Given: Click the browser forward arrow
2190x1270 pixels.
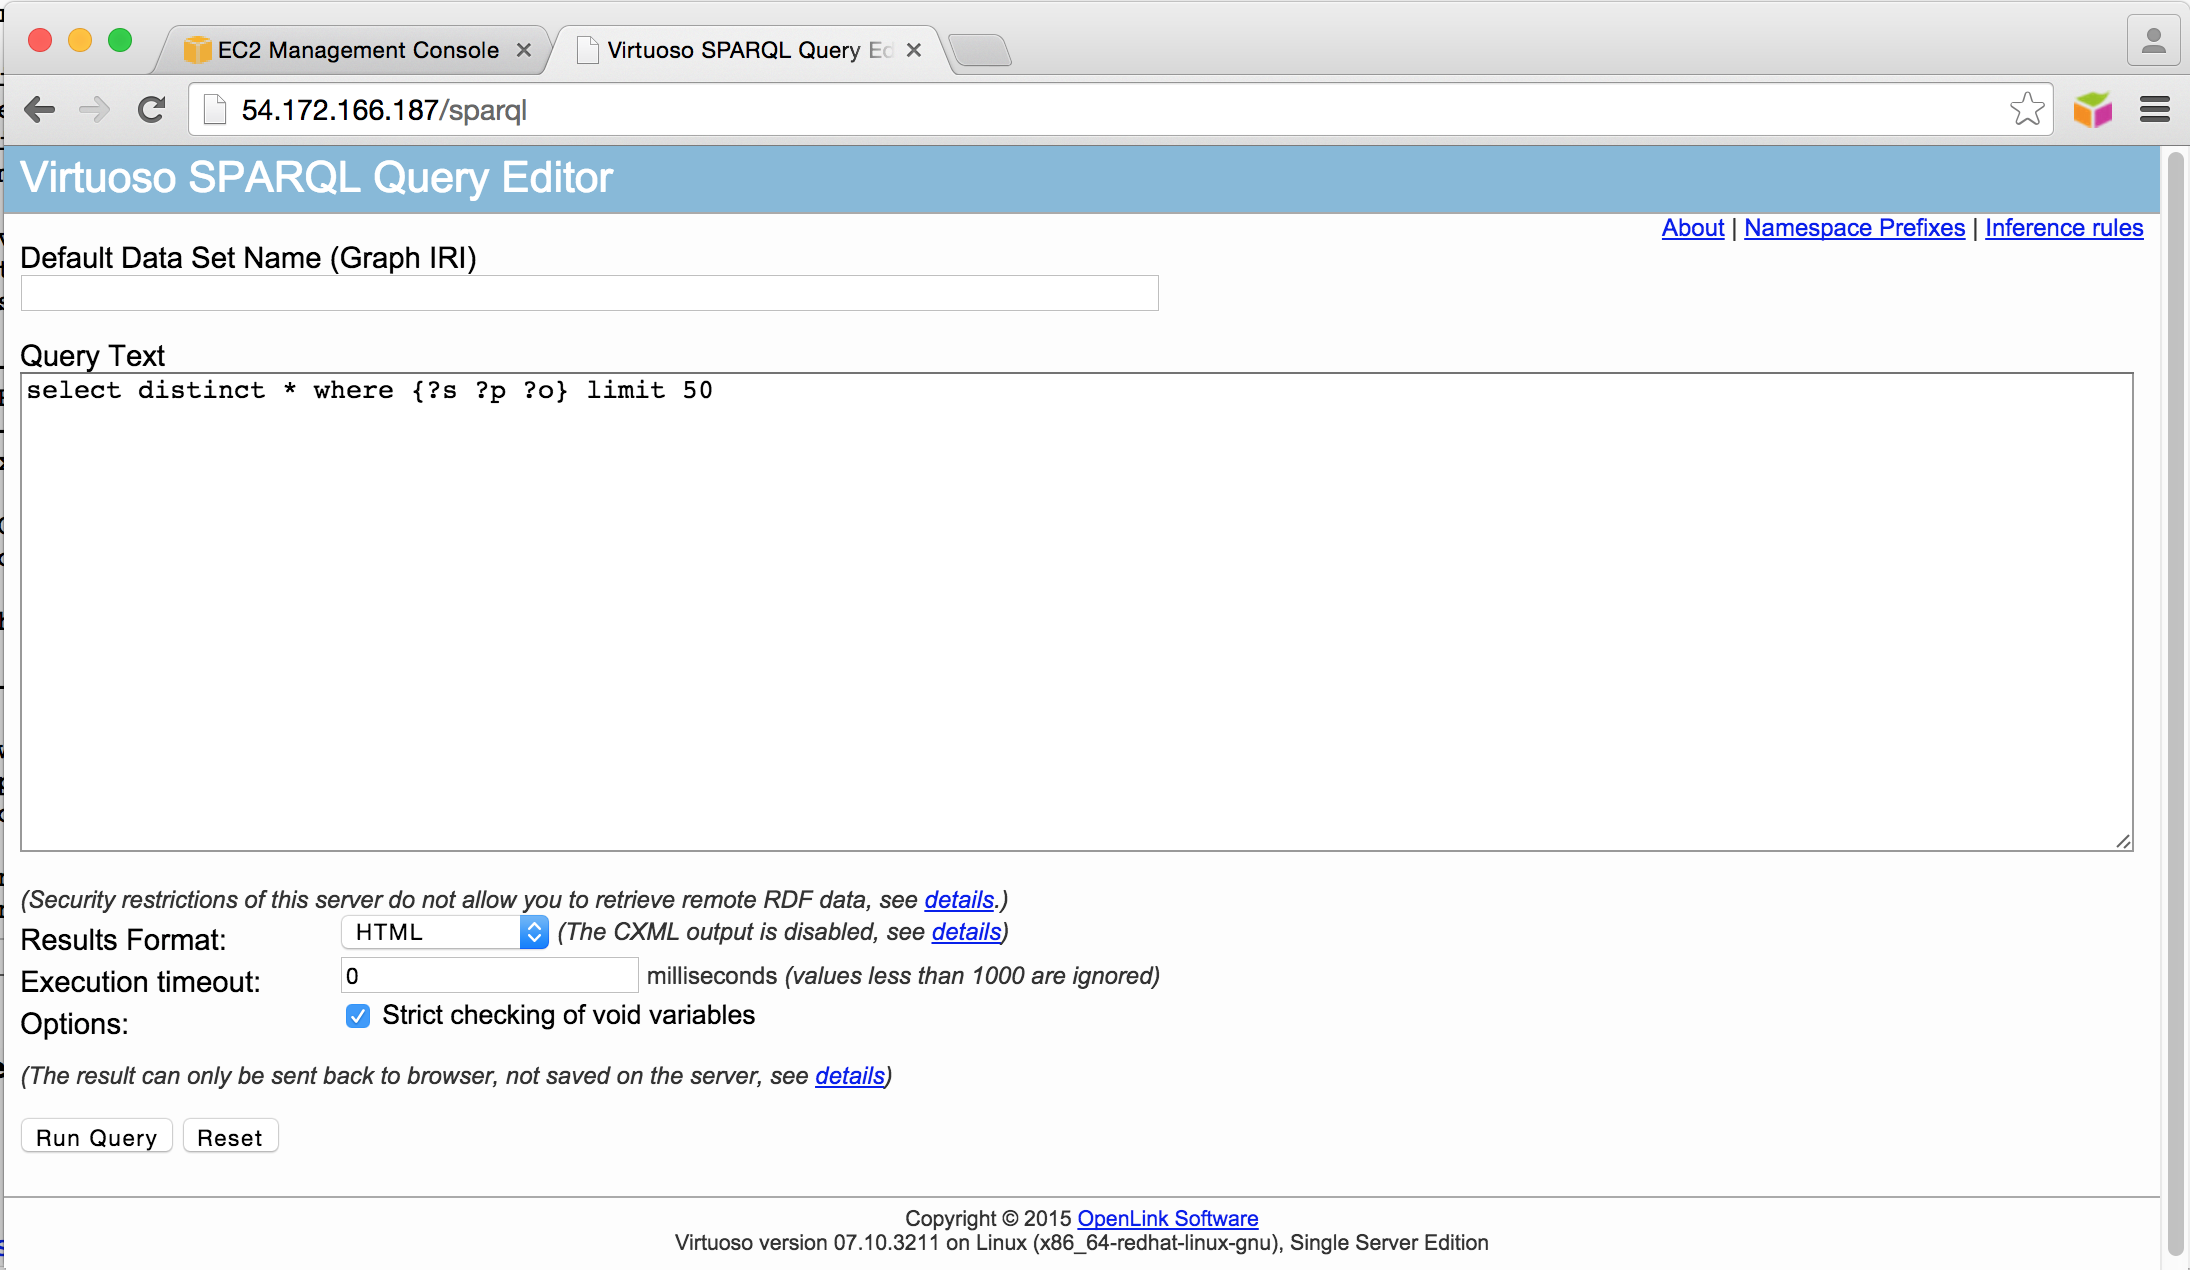Looking at the screenshot, I should [94, 109].
